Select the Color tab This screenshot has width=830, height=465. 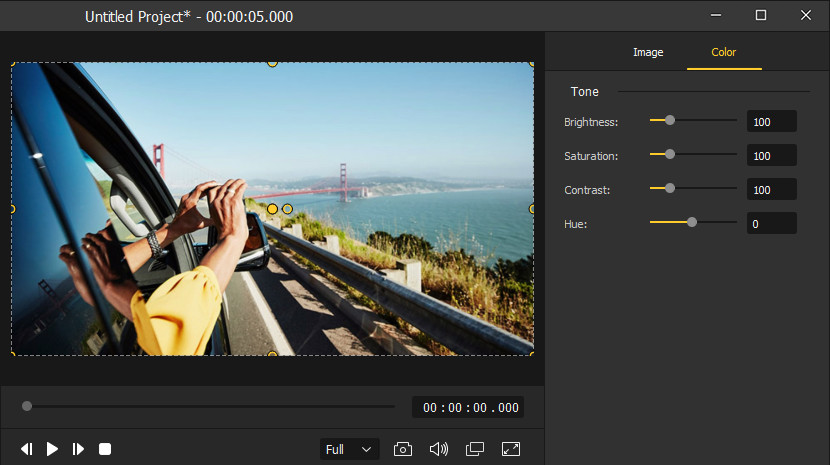(x=723, y=52)
